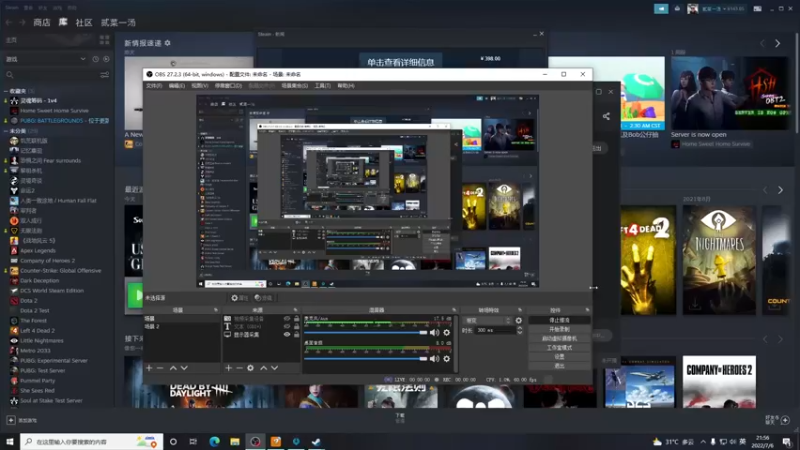The height and width of the screenshot is (450, 800).
Task: Open Little Nightmares cover in recent games
Action: [719, 260]
